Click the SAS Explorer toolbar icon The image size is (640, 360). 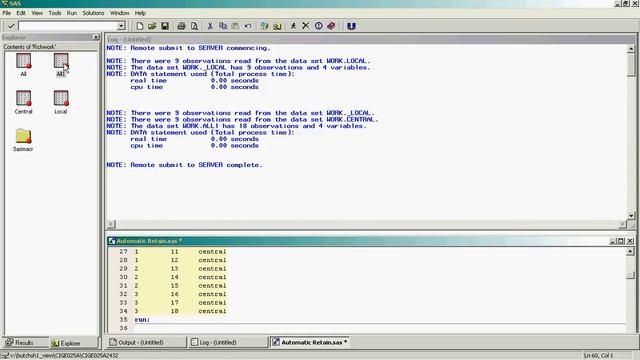click(x=277, y=26)
